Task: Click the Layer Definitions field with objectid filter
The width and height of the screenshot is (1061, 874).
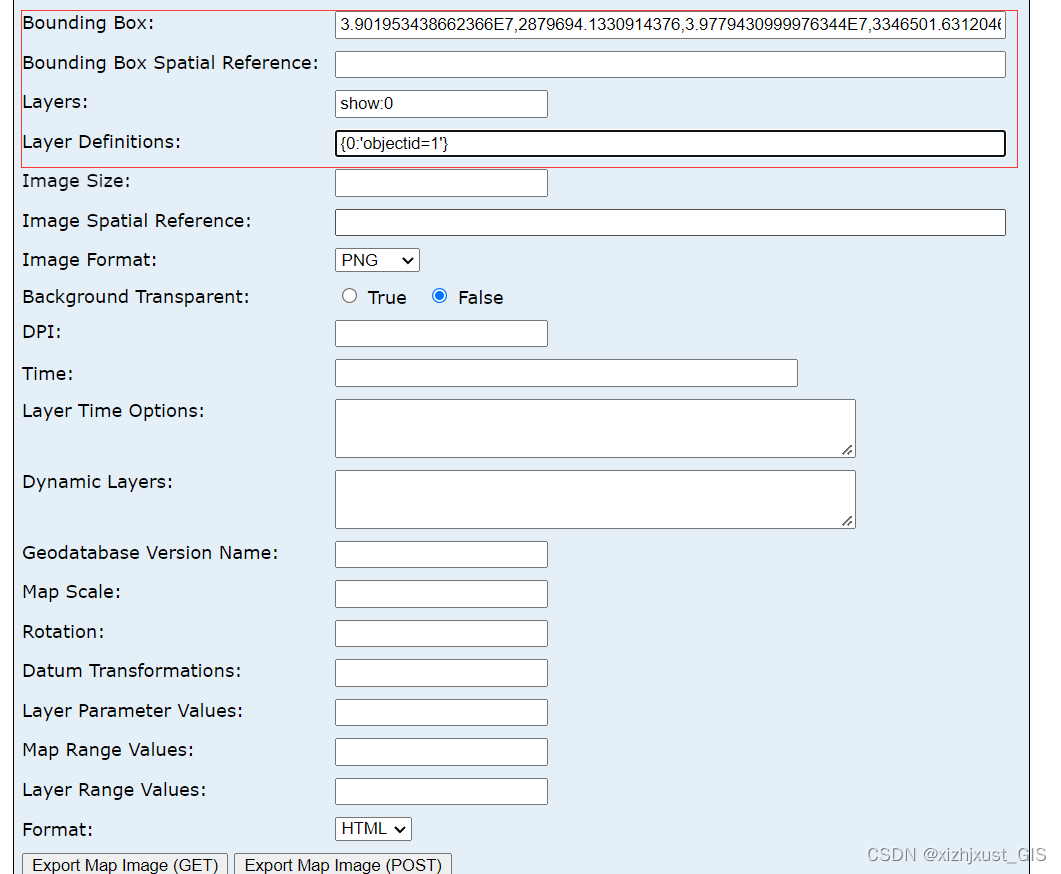Action: (669, 143)
